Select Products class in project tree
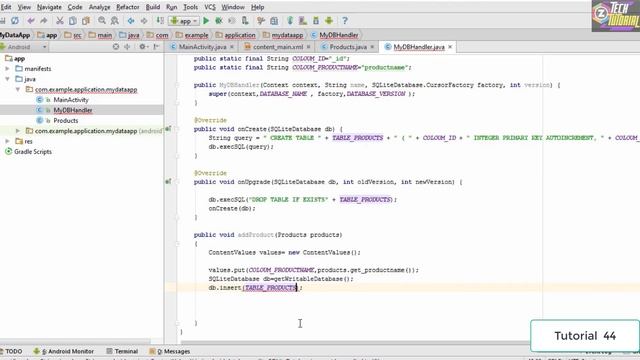Viewport: 640px width, 360px height. [65, 120]
